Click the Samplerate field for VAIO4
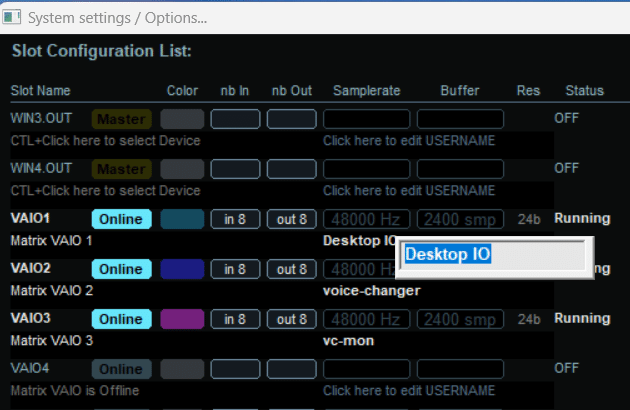 [366, 369]
